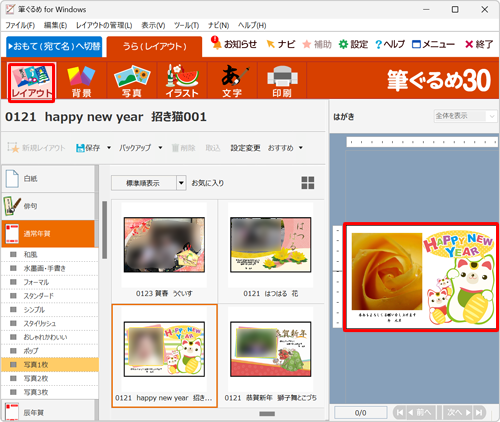Select ポップ subcategory

pos(50,351)
